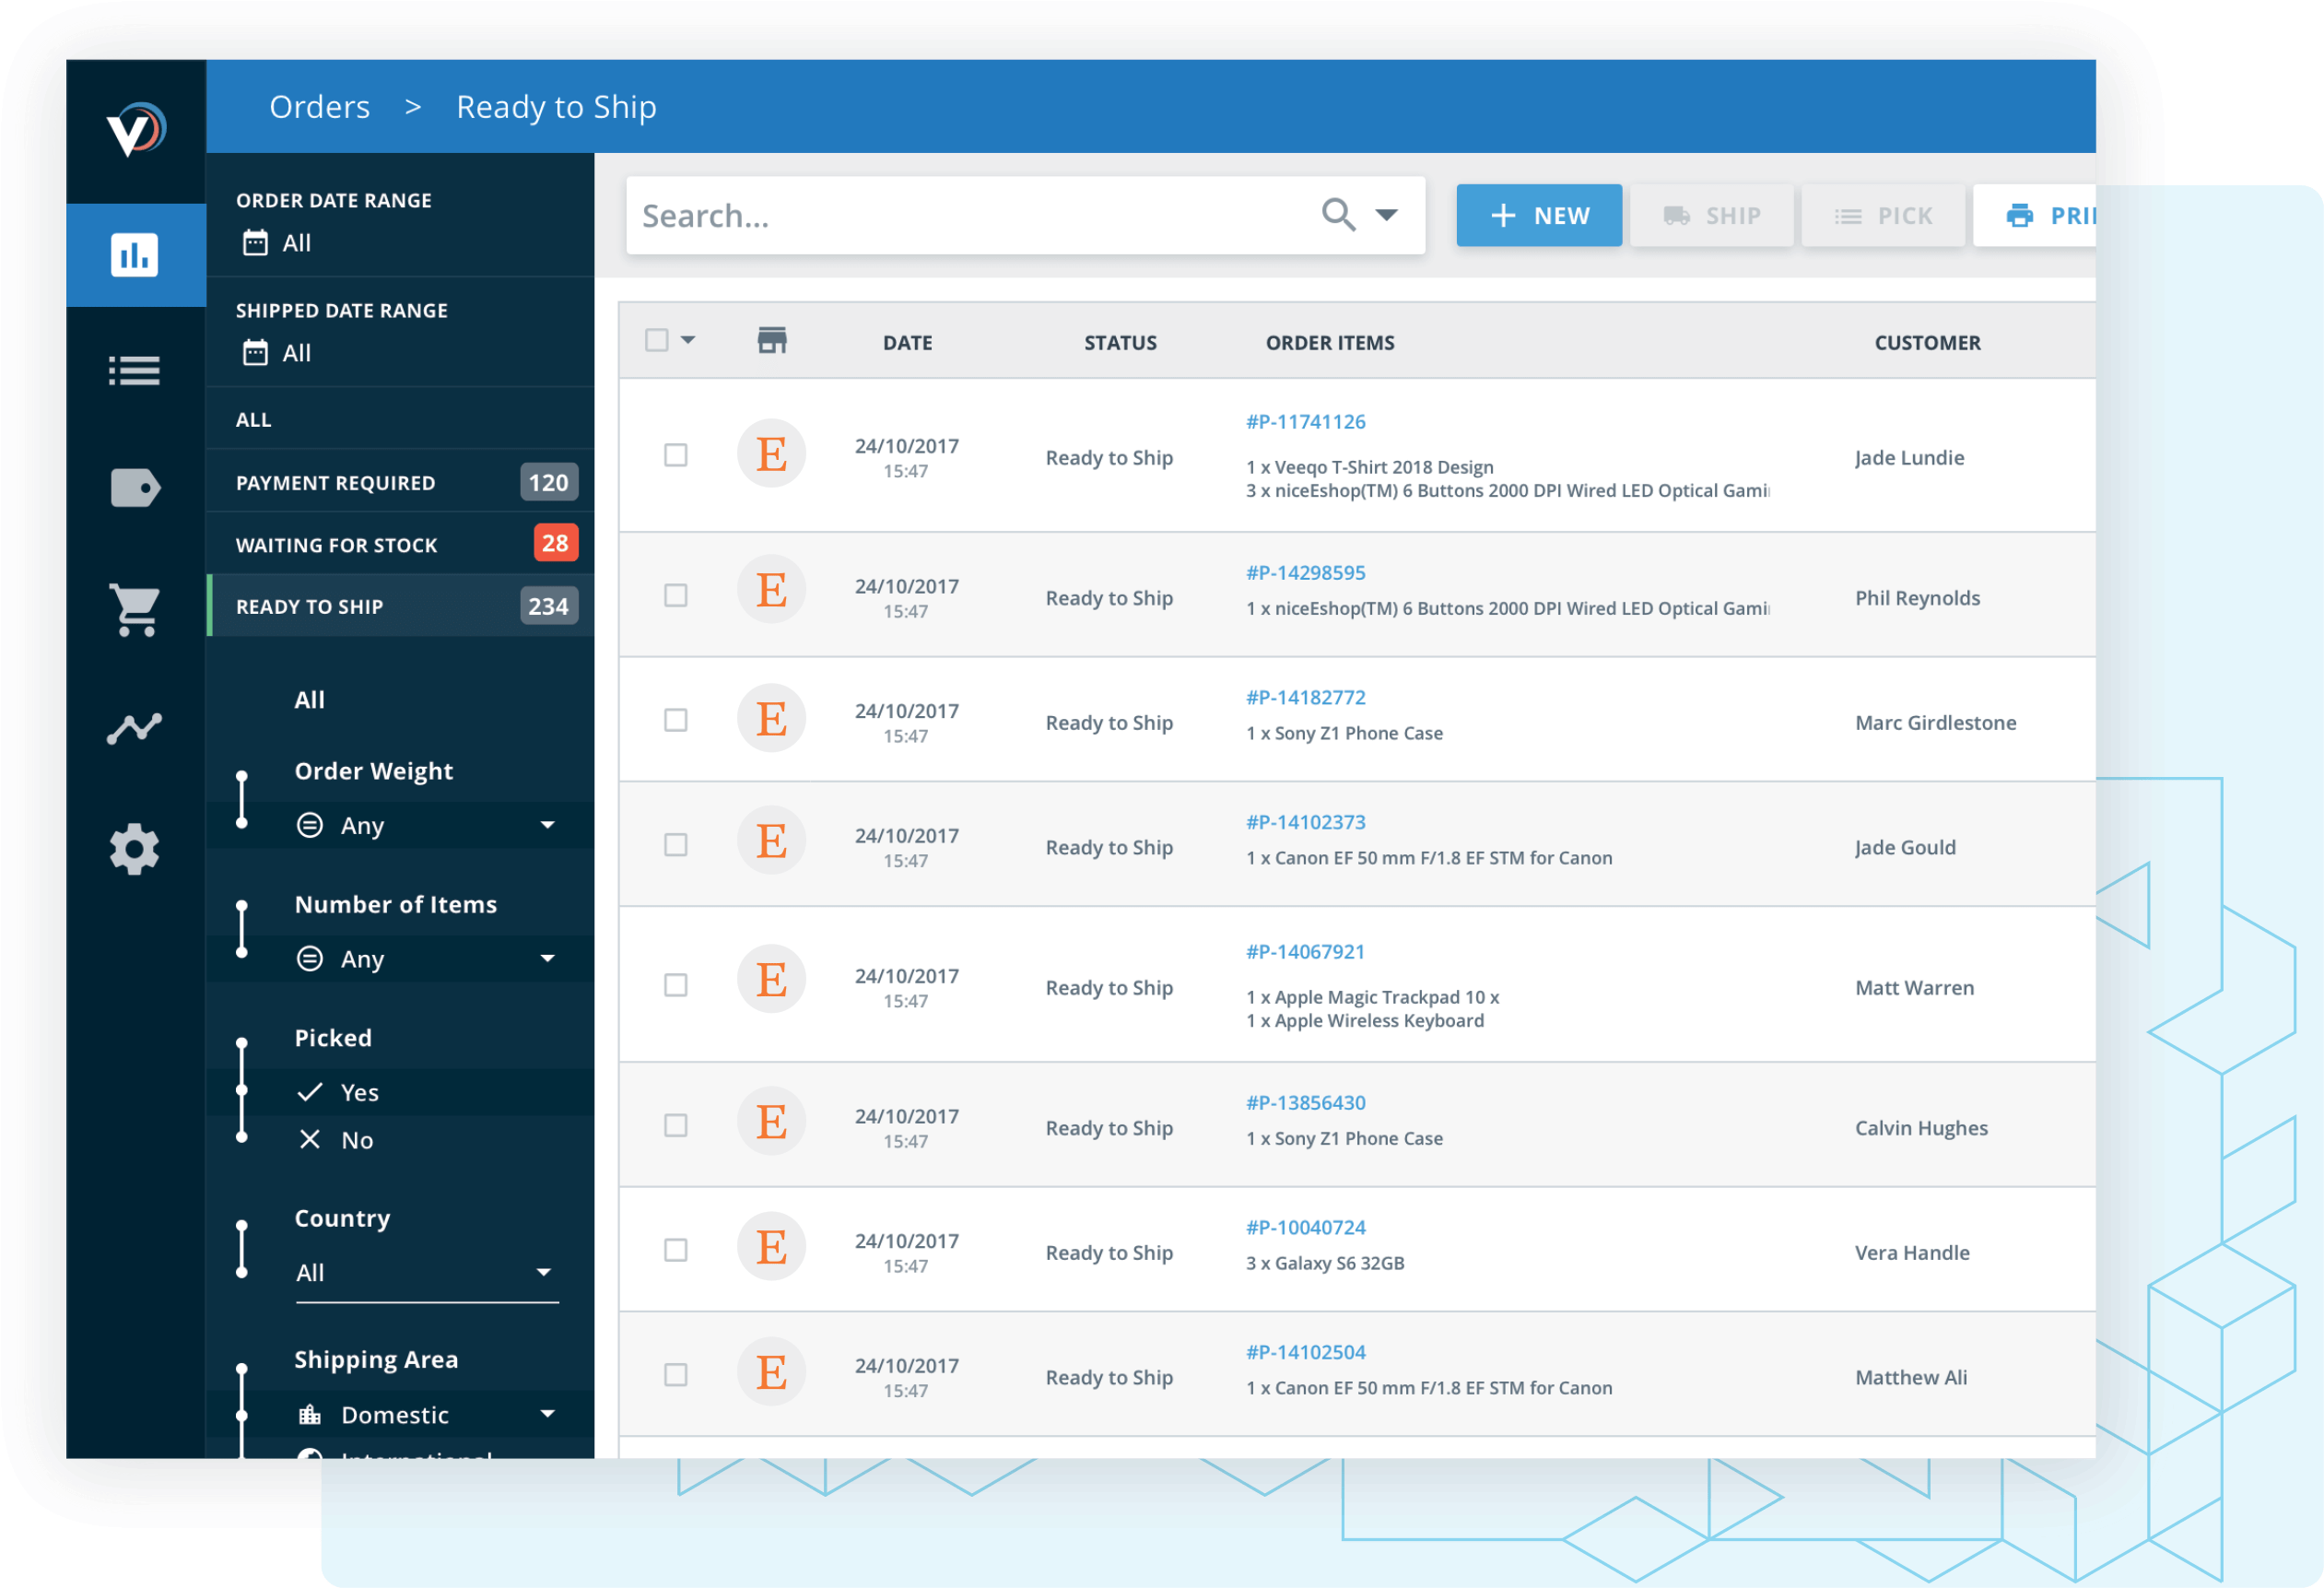
Task: Check the Jade Lundie order checkbox
Action: coord(676,456)
